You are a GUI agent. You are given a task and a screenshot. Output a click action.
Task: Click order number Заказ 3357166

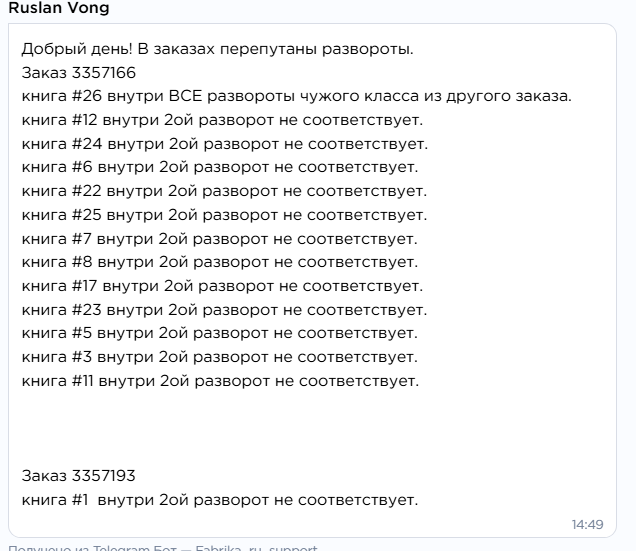(79, 73)
